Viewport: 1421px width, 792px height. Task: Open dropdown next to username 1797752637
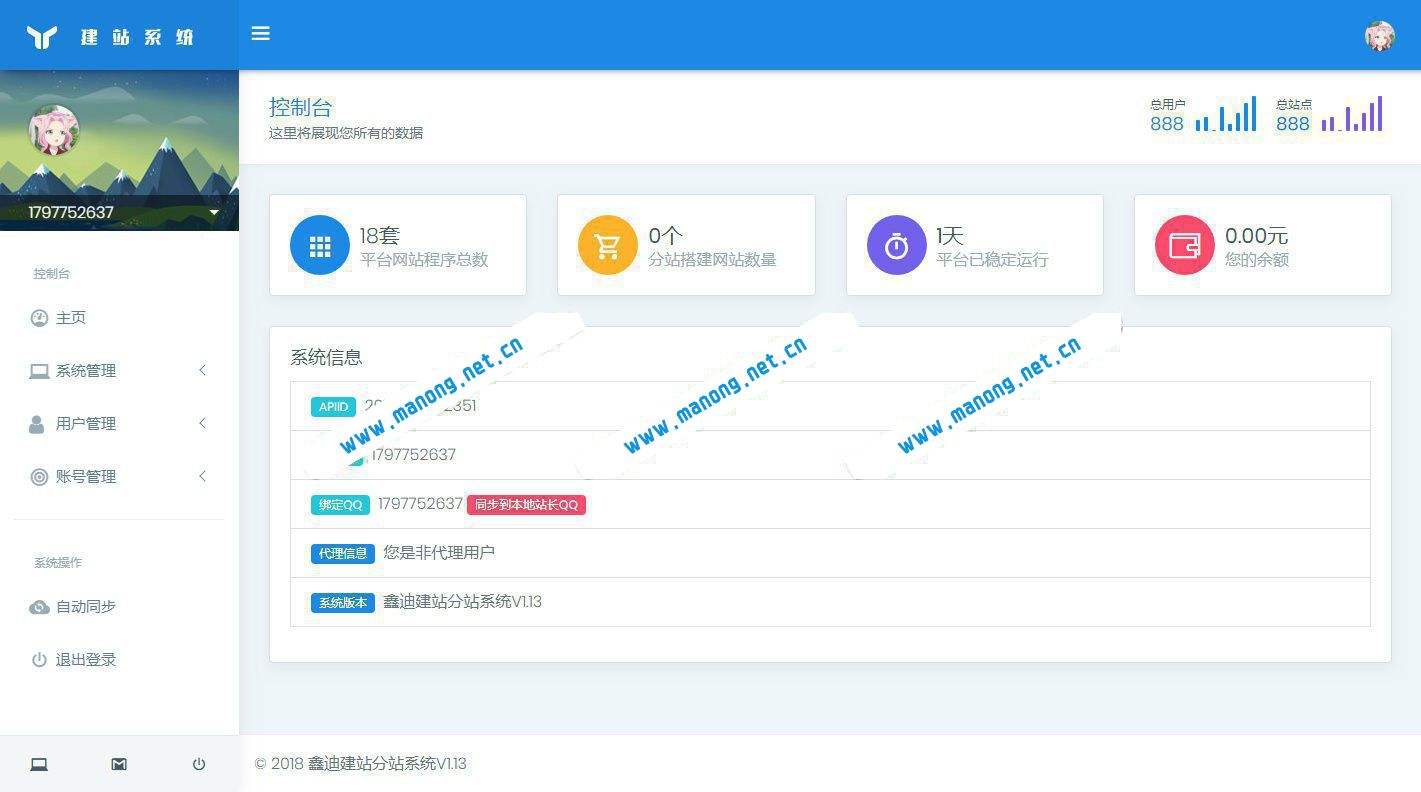pyautogui.click(x=213, y=213)
